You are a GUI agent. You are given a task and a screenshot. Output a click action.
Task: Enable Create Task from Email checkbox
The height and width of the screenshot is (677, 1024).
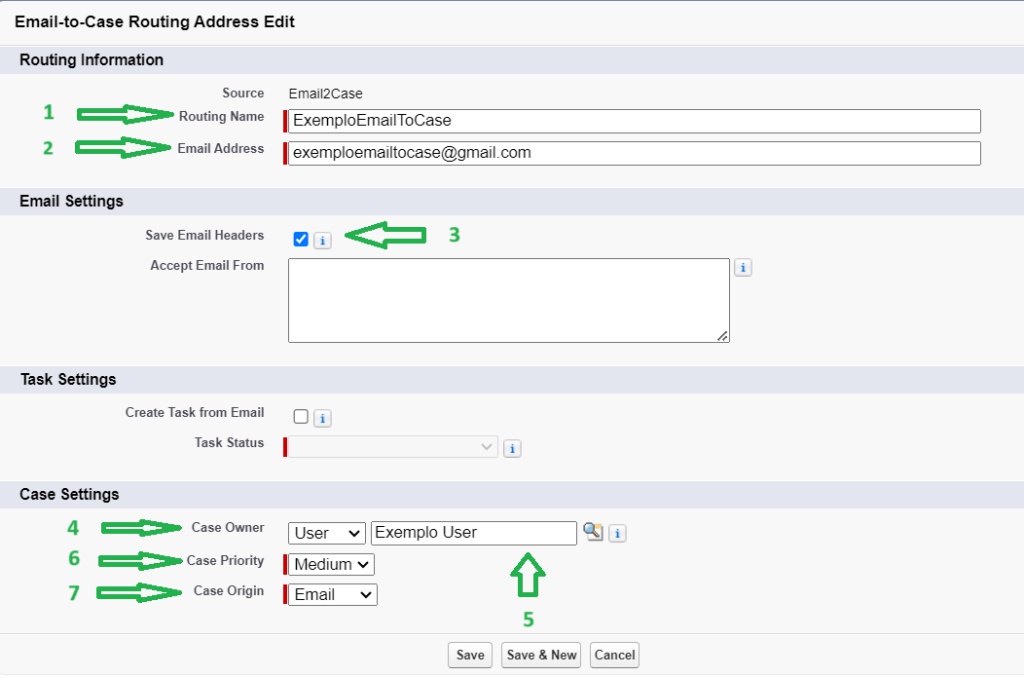pyautogui.click(x=300, y=417)
